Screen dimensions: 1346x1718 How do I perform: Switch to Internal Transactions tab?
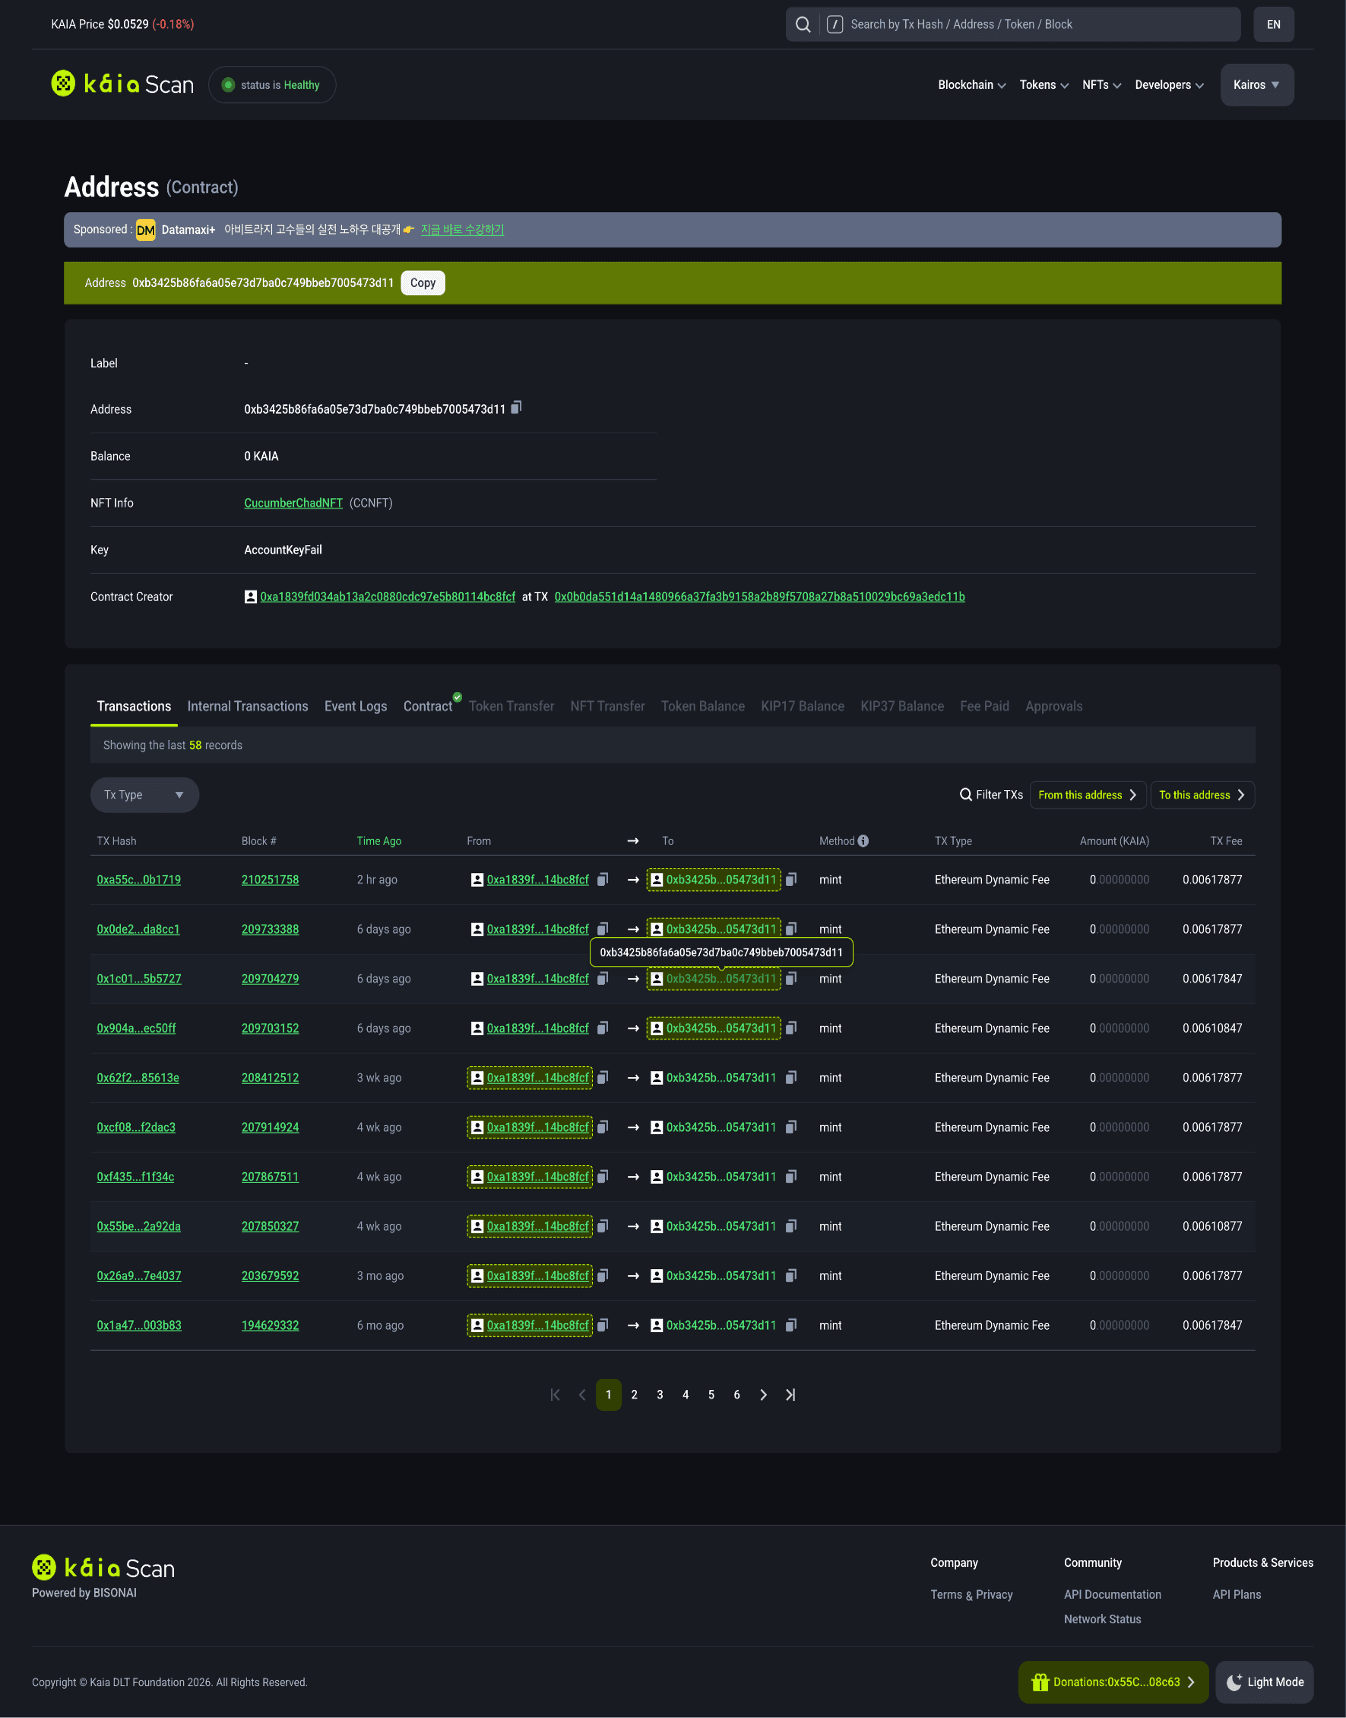click(x=247, y=706)
